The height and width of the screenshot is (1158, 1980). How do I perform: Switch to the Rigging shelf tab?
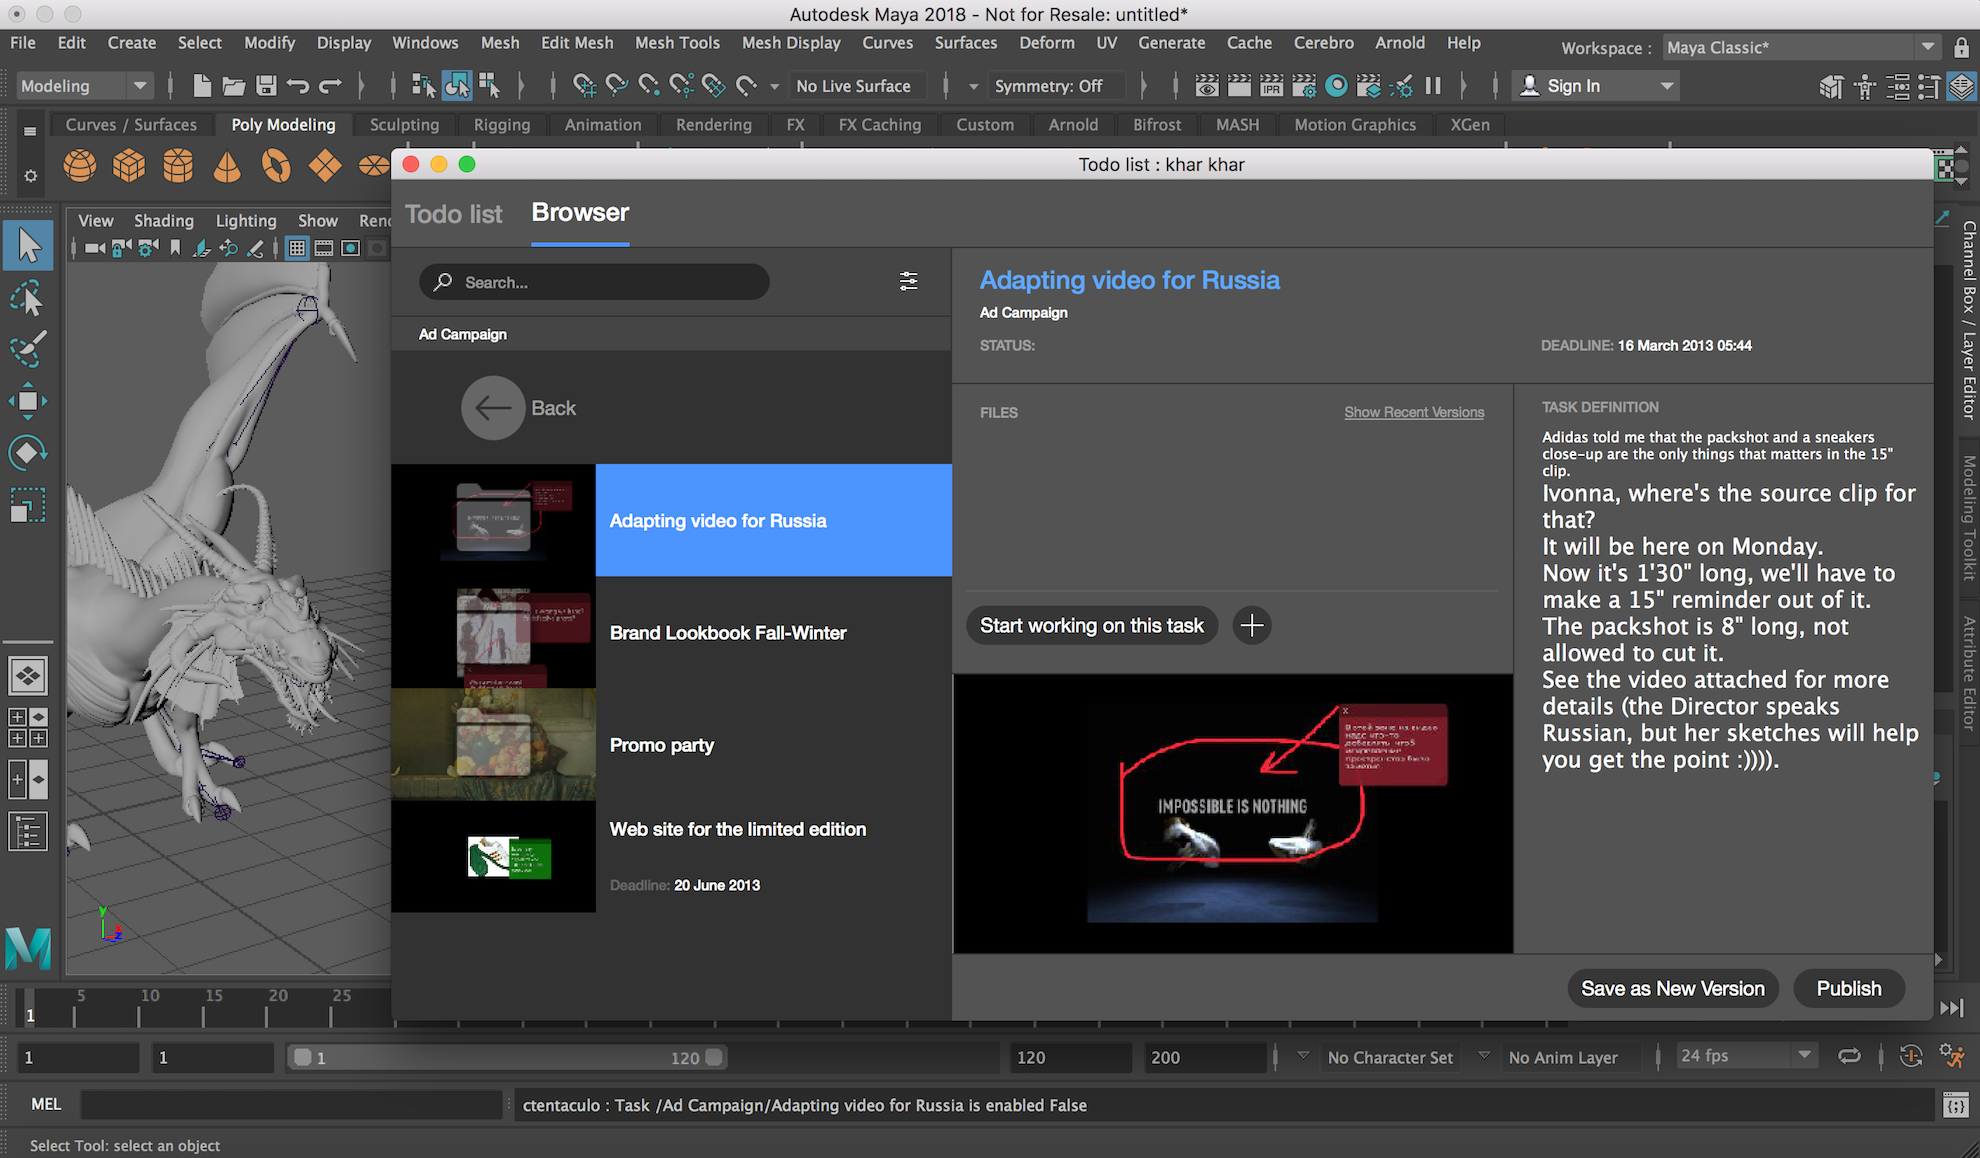(x=502, y=125)
